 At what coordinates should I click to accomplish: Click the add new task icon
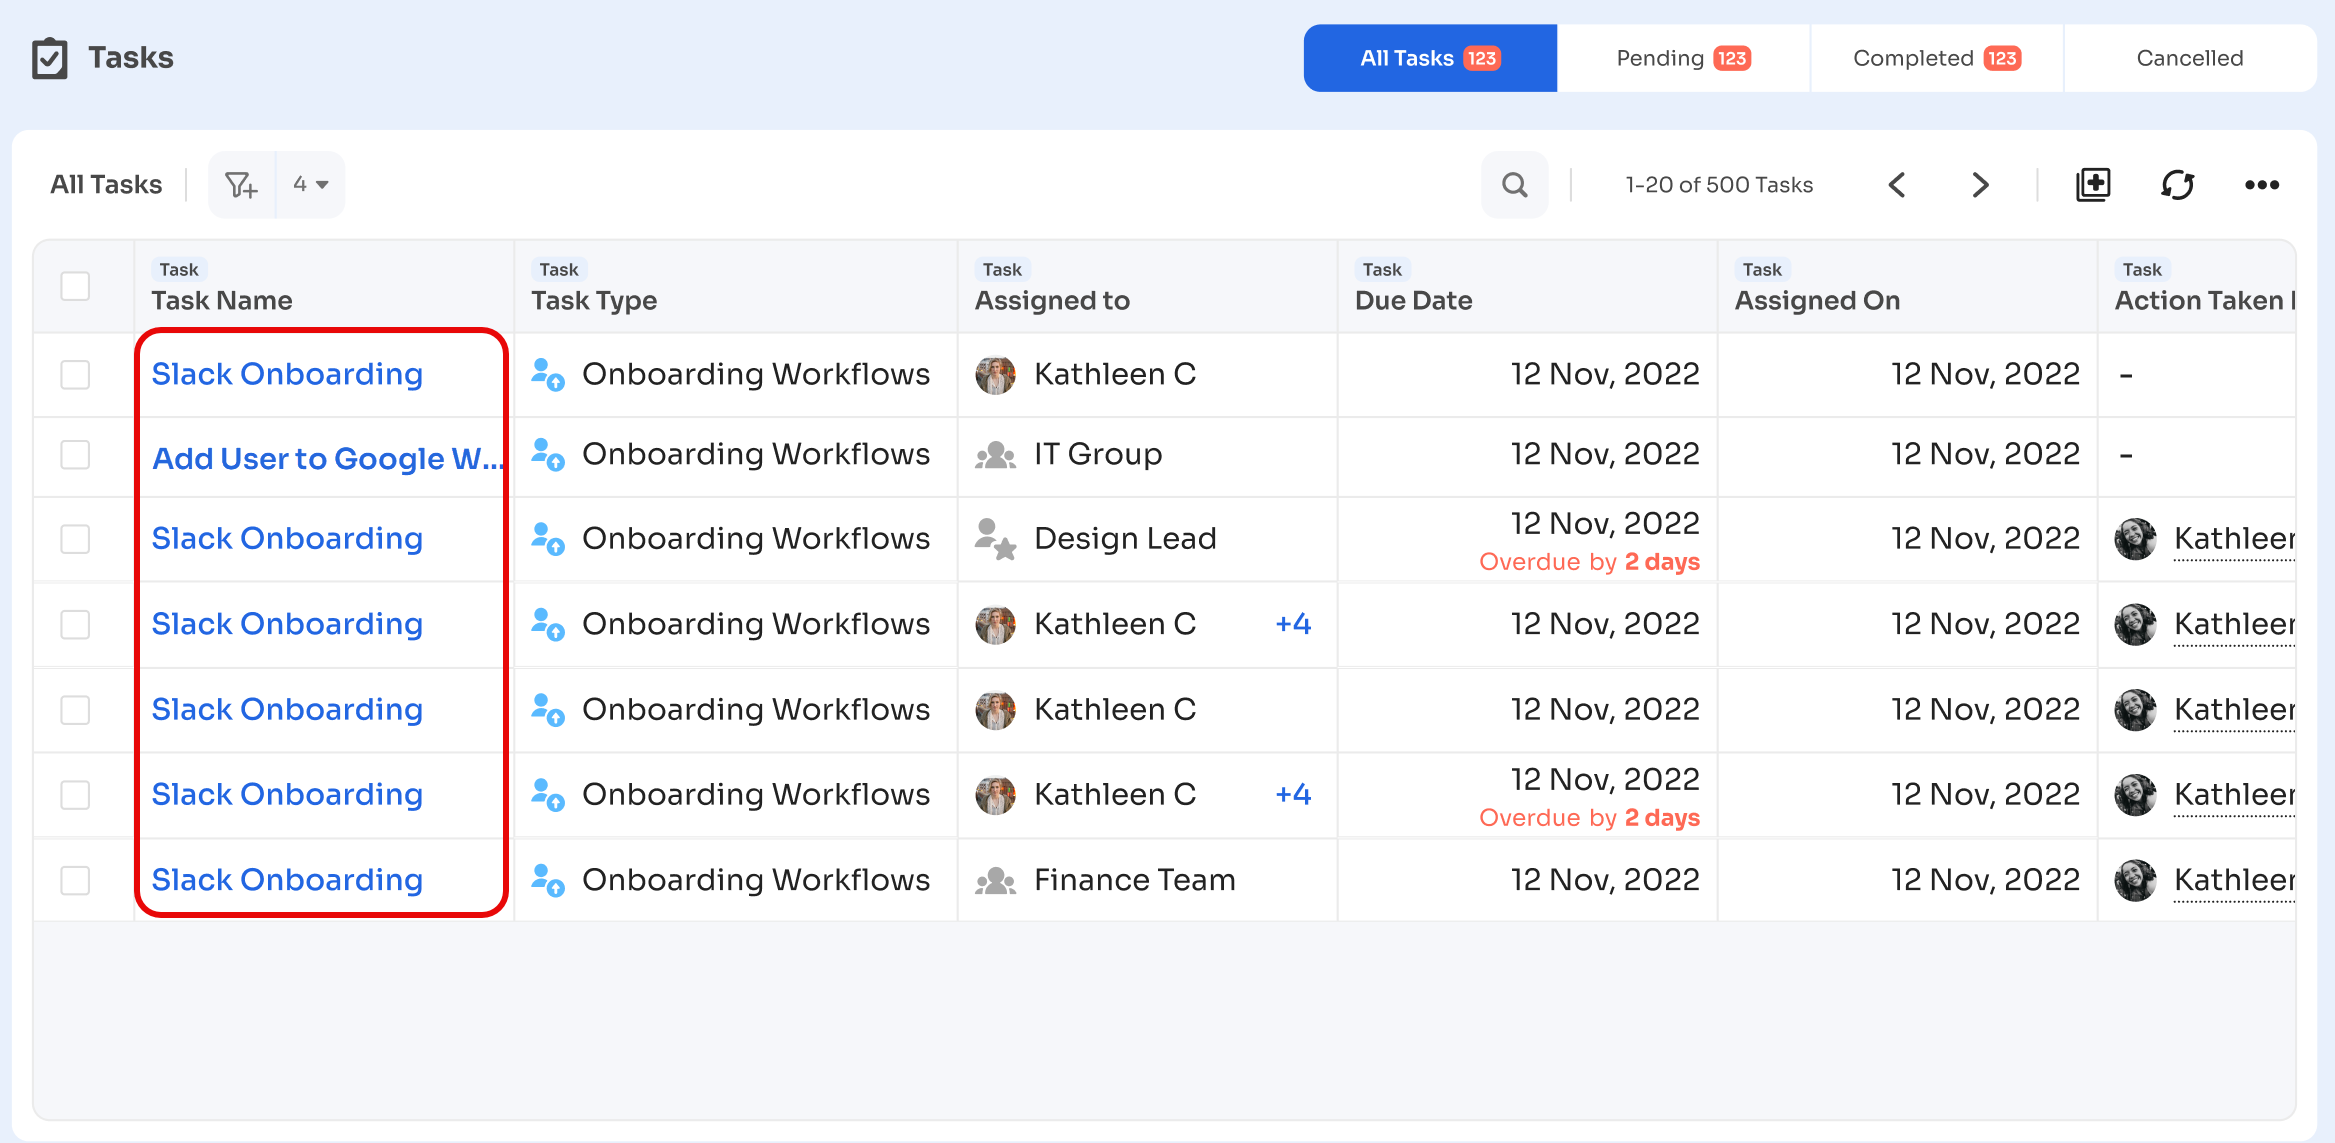tap(2093, 185)
